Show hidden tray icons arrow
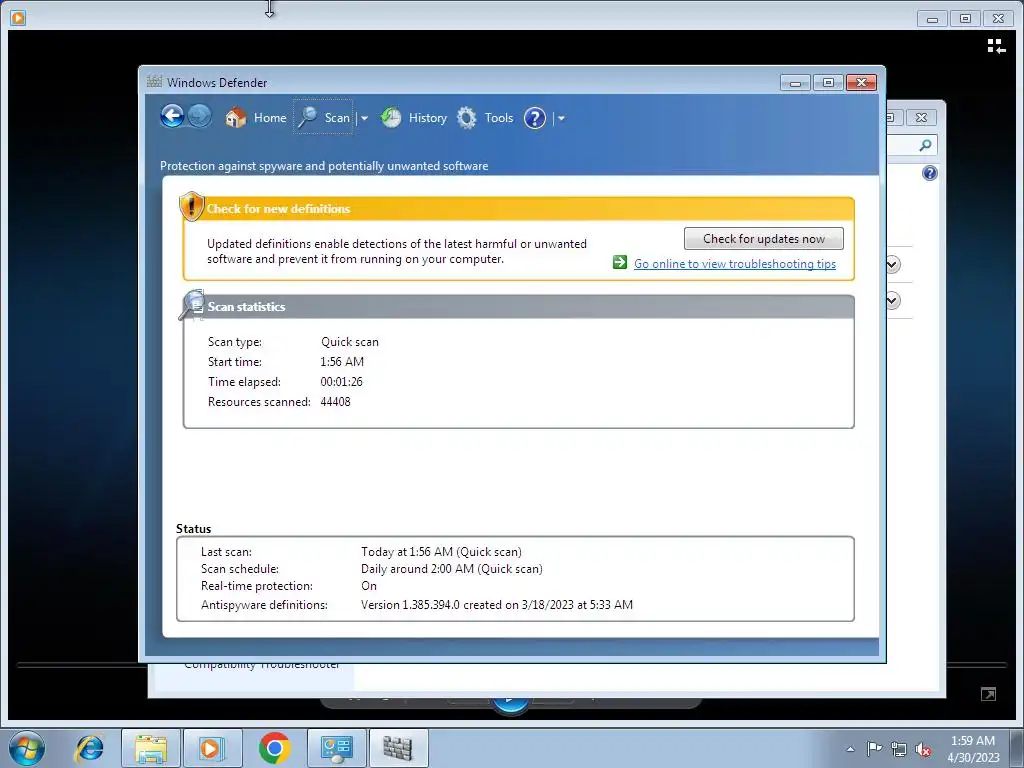The height and width of the screenshot is (768, 1024). [x=850, y=749]
